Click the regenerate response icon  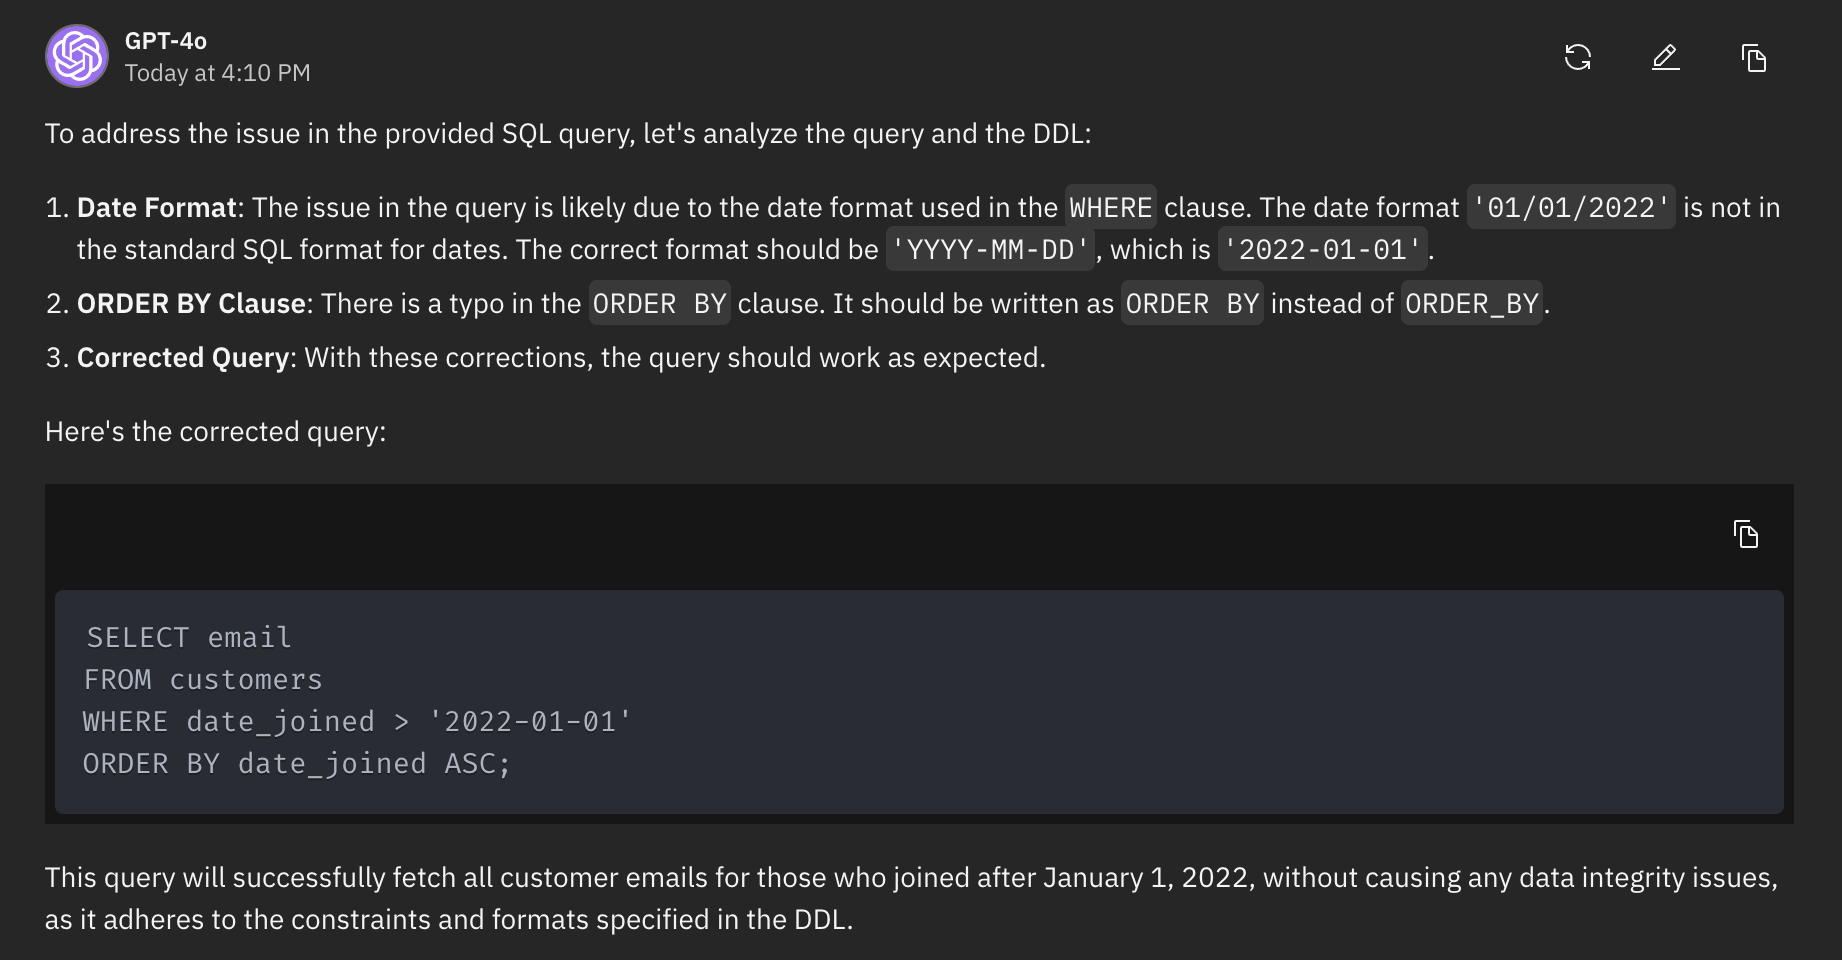tap(1577, 58)
